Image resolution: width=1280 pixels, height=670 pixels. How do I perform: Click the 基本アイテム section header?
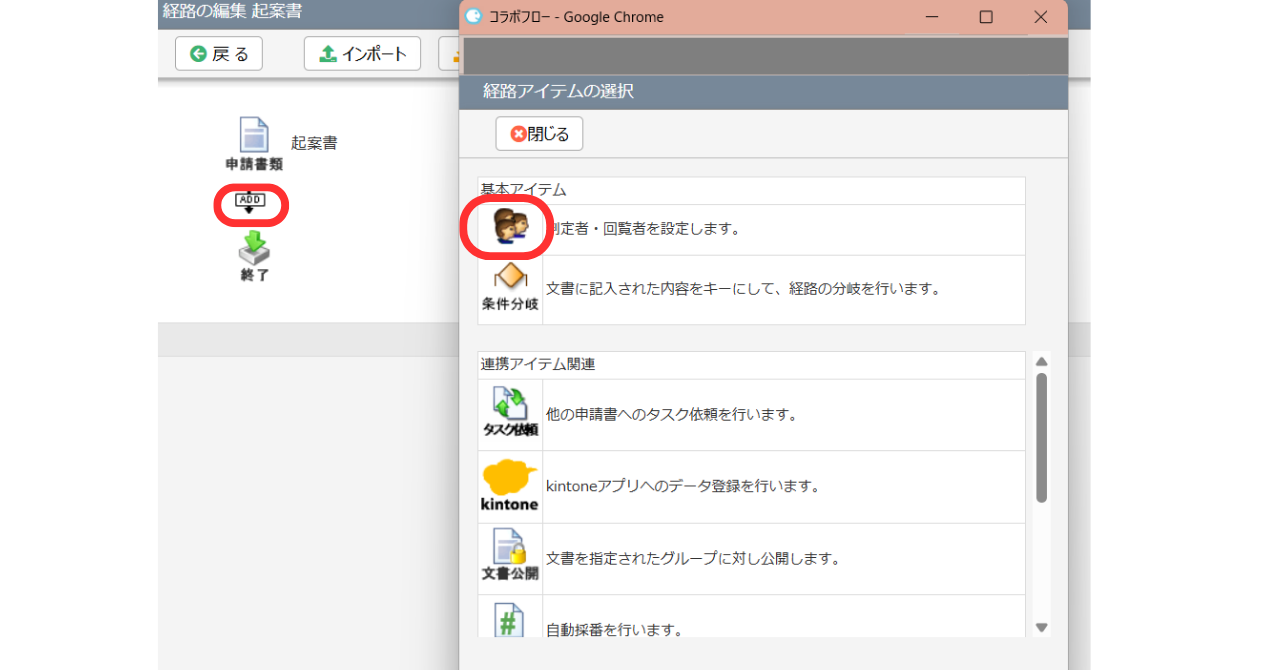click(x=523, y=190)
